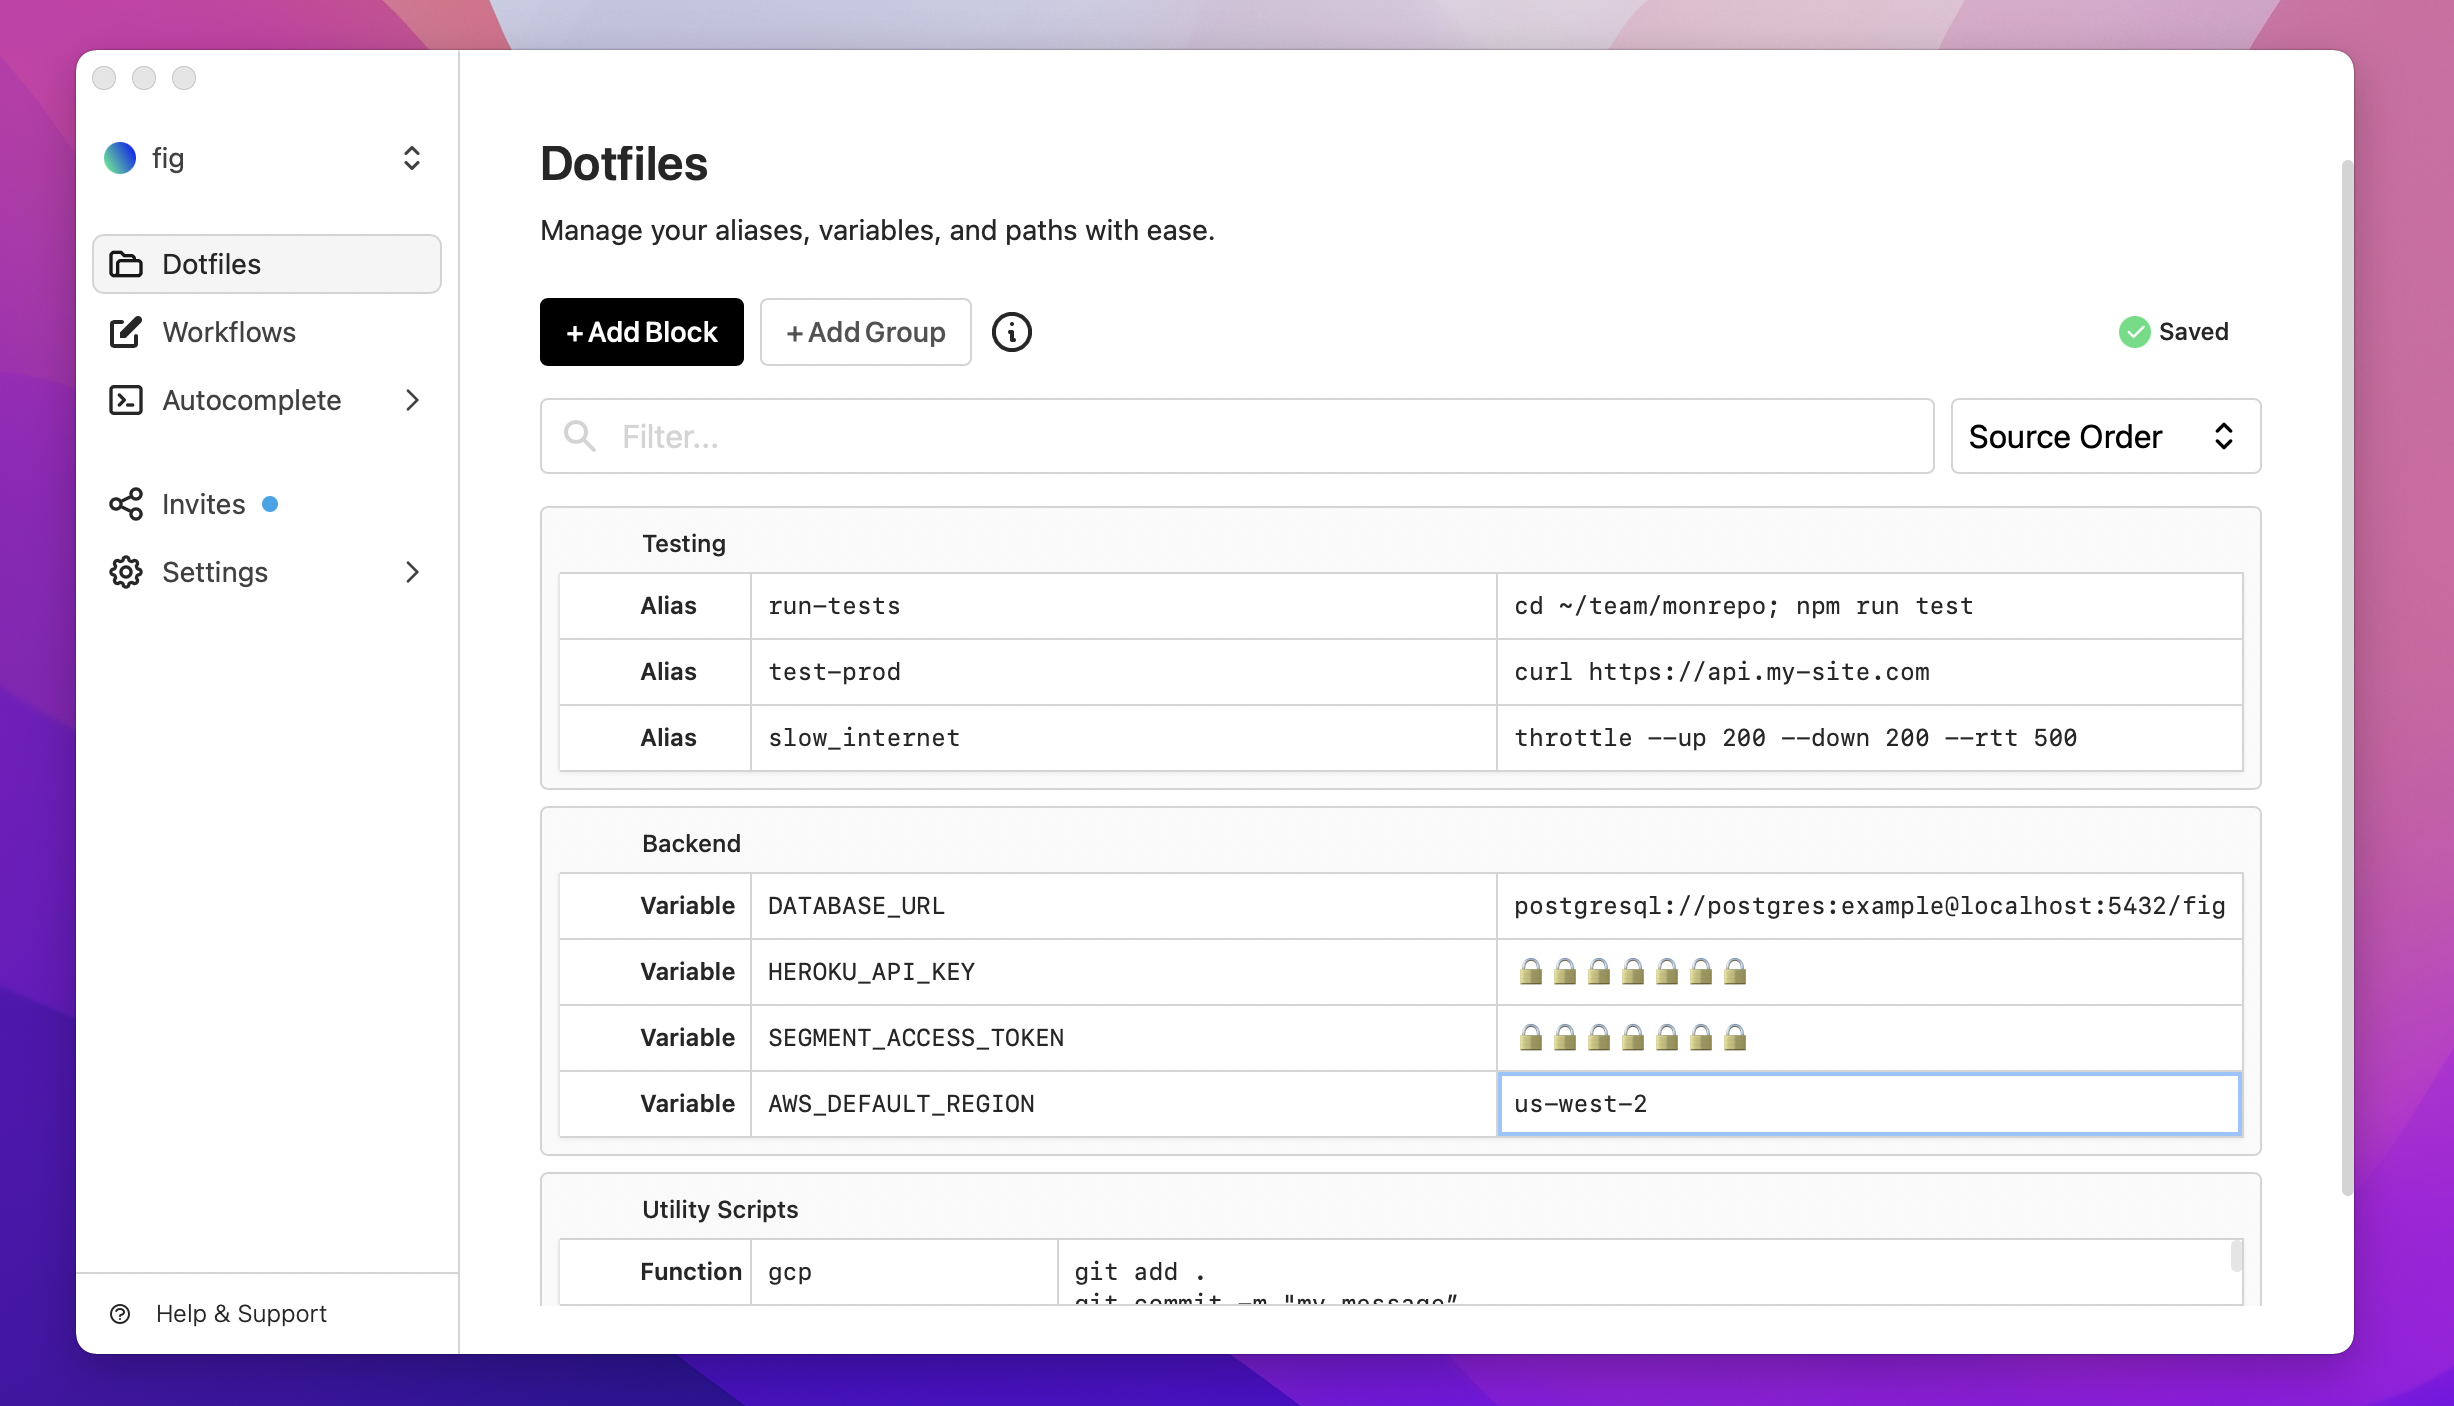Click the AWS_DEFAULT_REGION value field us-west-2
2454x1406 pixels.
1870,1104
